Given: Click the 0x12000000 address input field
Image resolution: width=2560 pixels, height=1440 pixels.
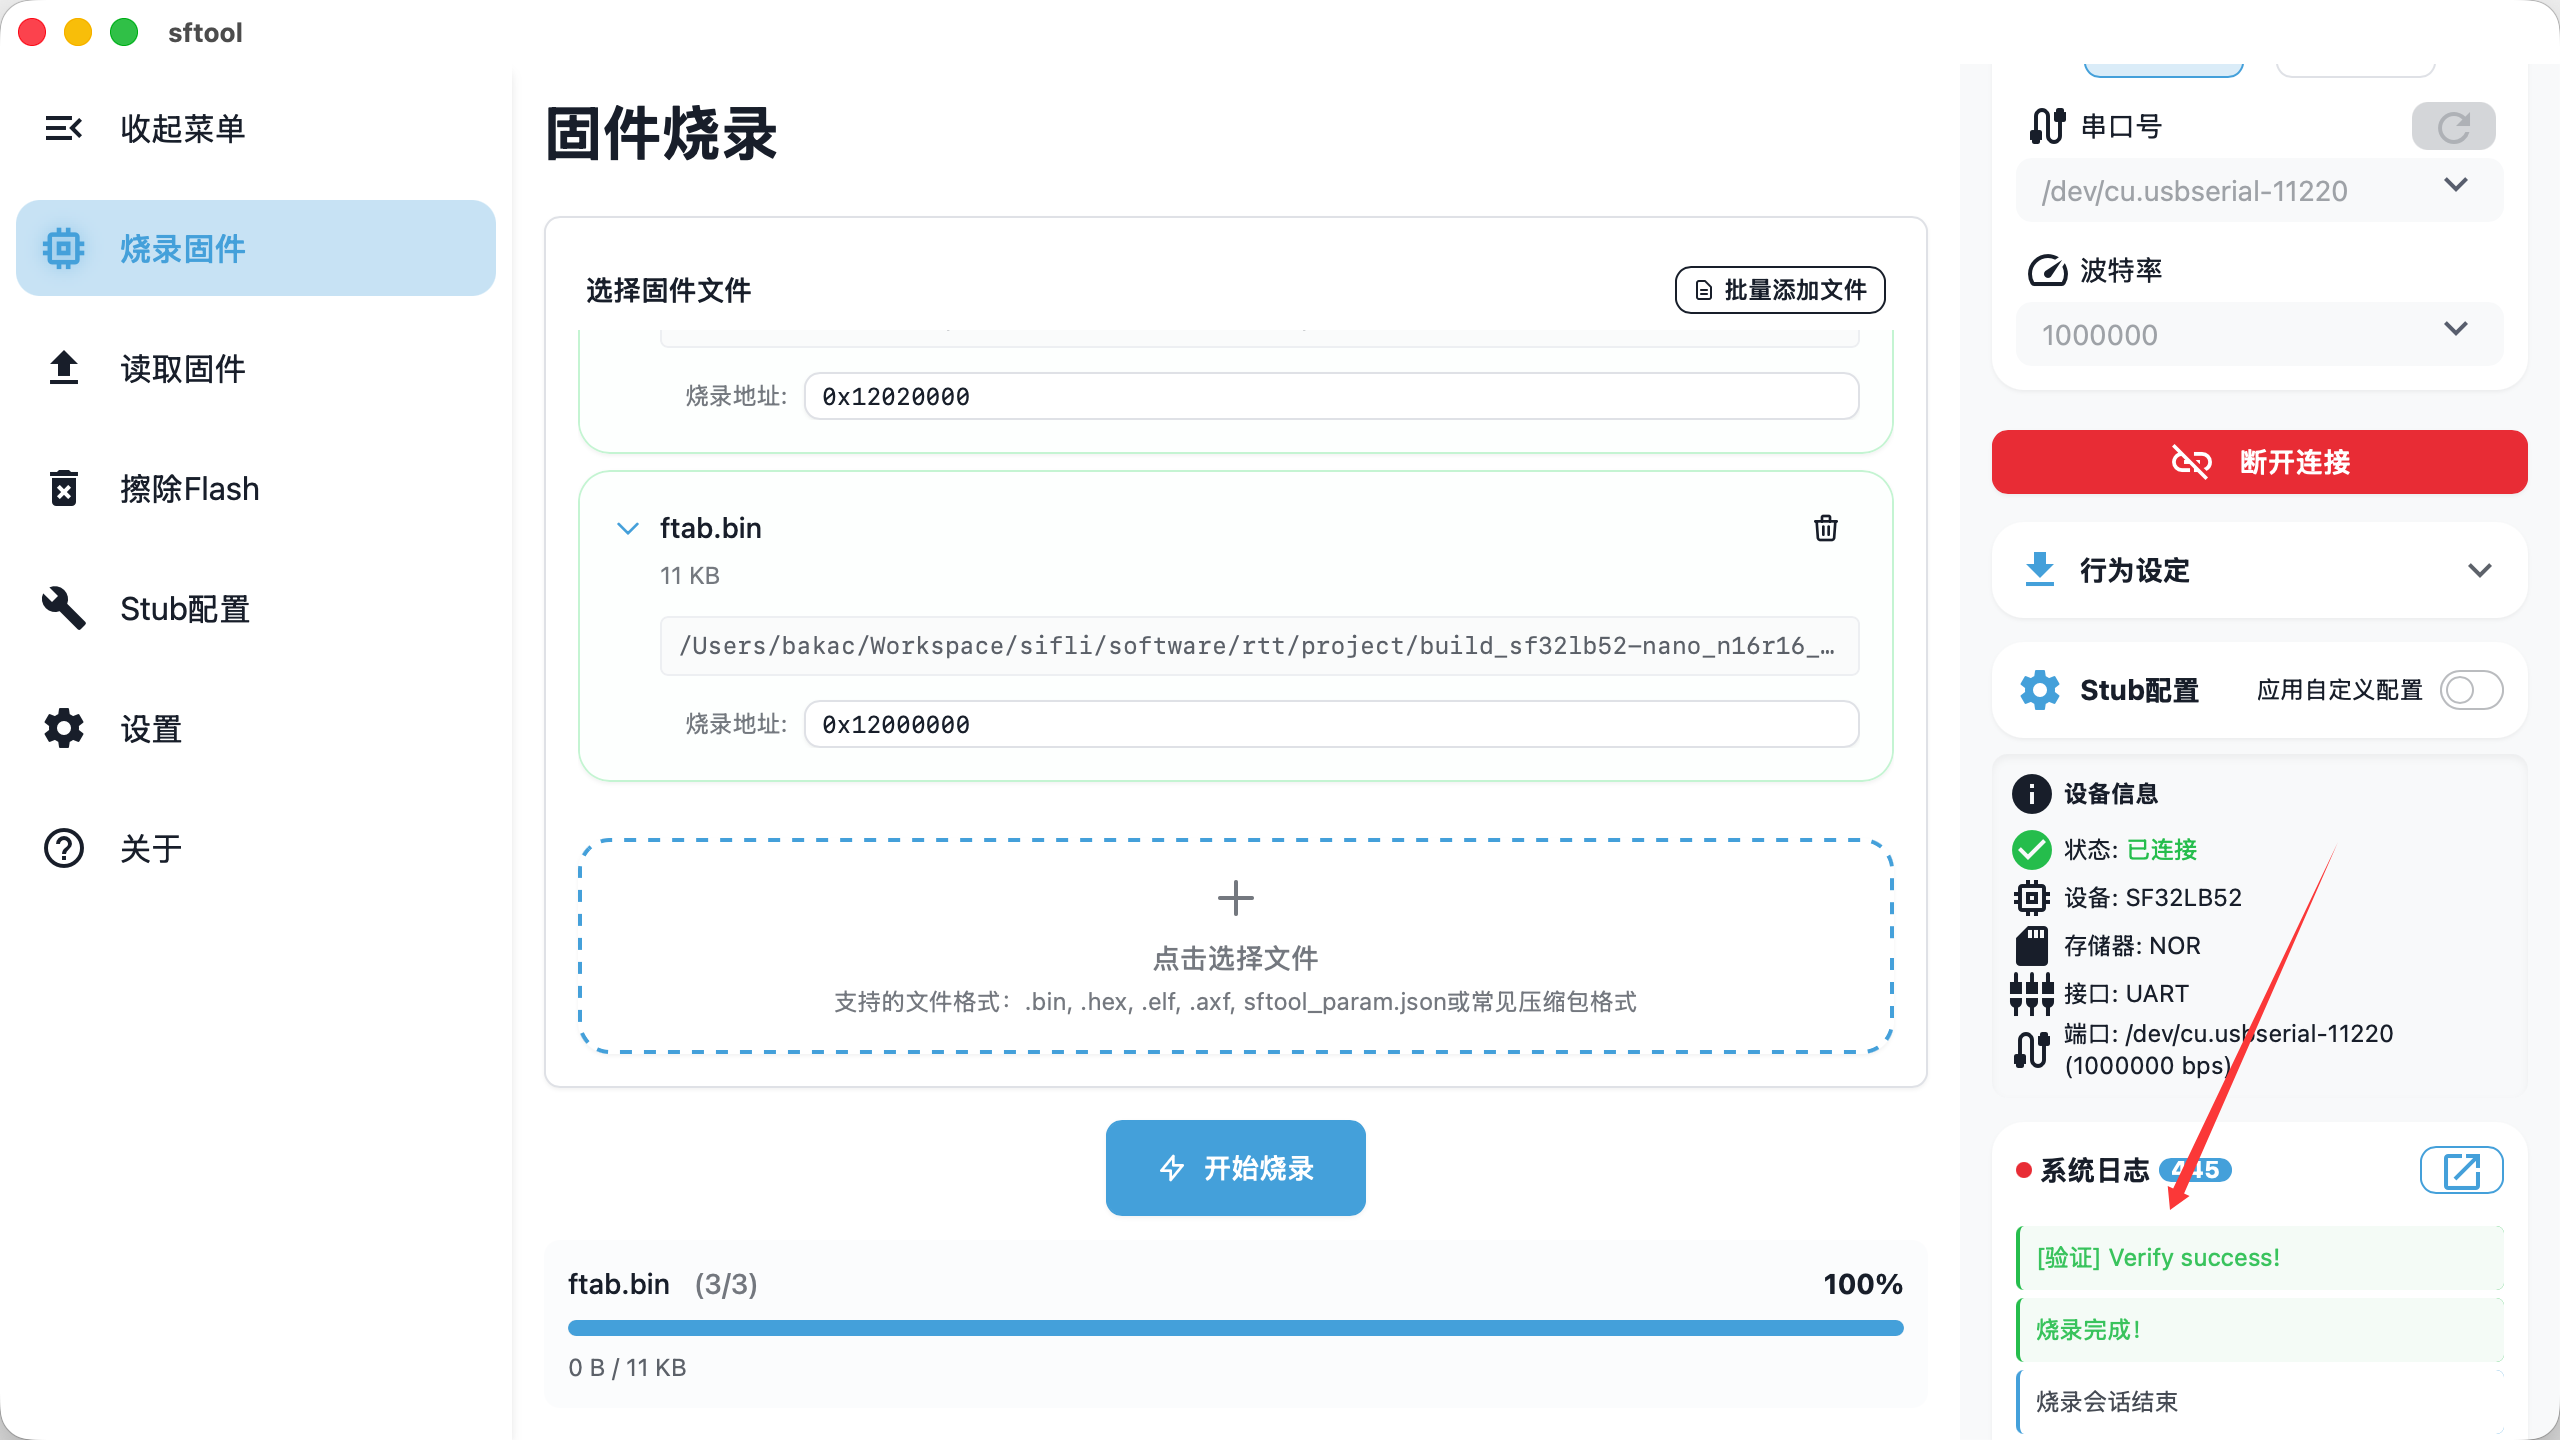Looking at the screenshot, I should 1330,724.
